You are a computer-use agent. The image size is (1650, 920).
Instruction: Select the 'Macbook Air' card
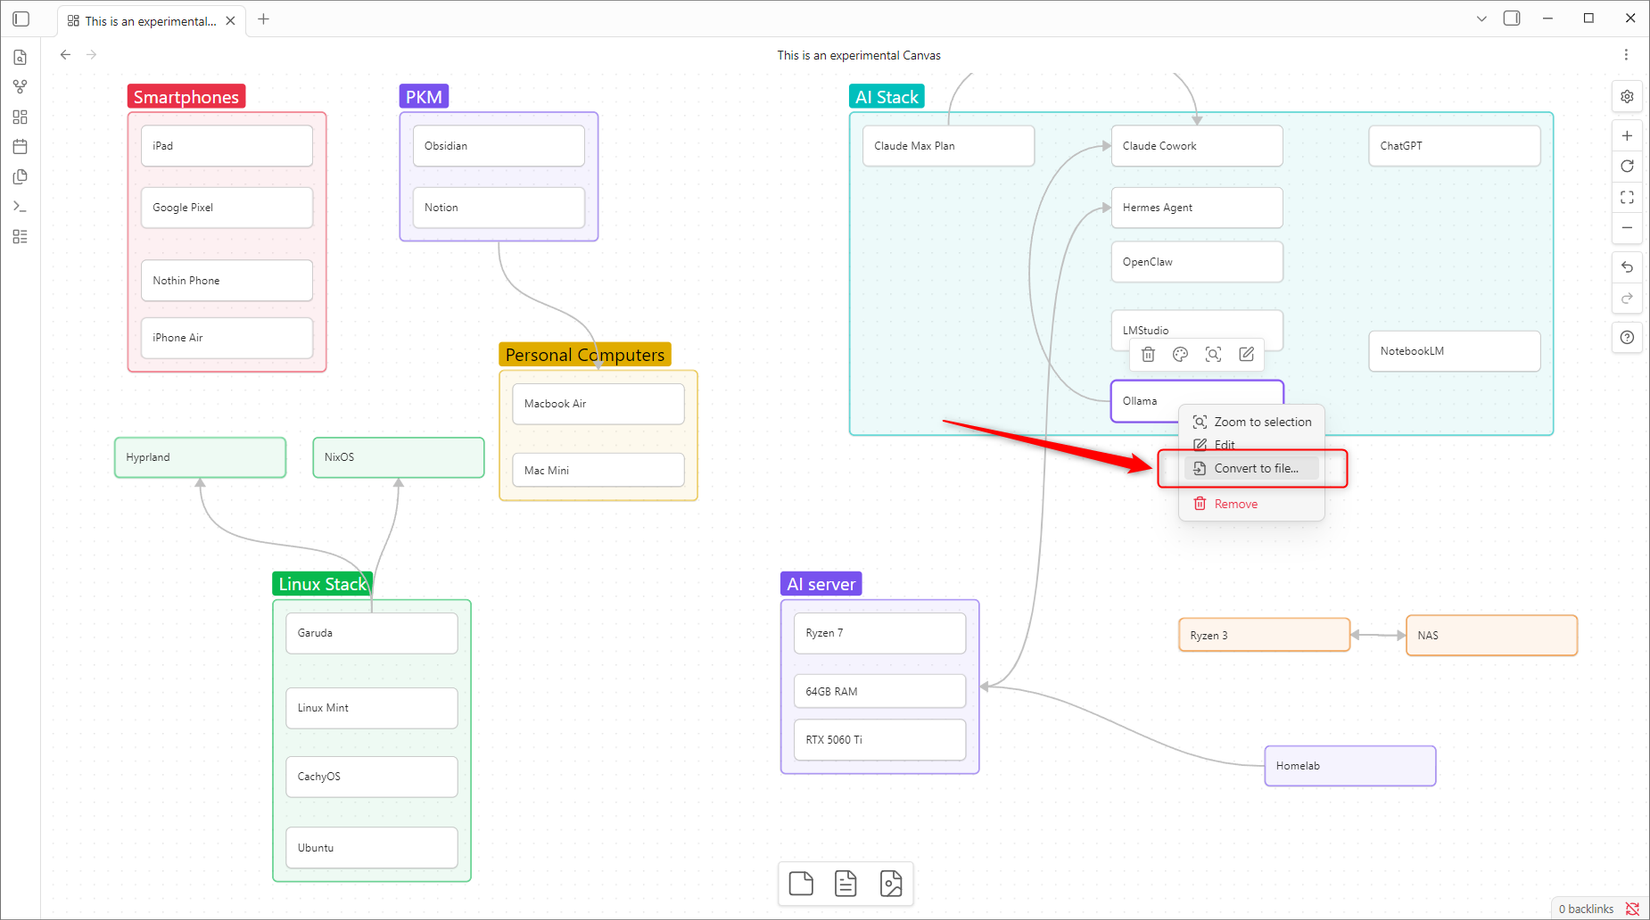(599, 404)
